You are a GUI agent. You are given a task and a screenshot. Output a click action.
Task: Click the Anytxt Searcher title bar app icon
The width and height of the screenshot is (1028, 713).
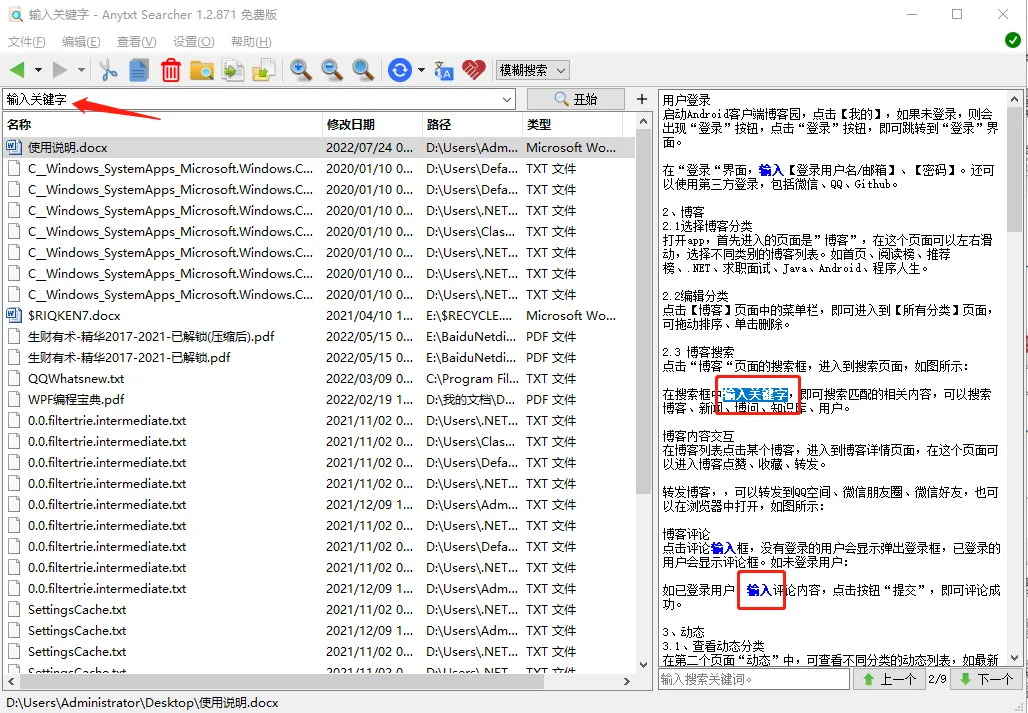click(15, 14)
